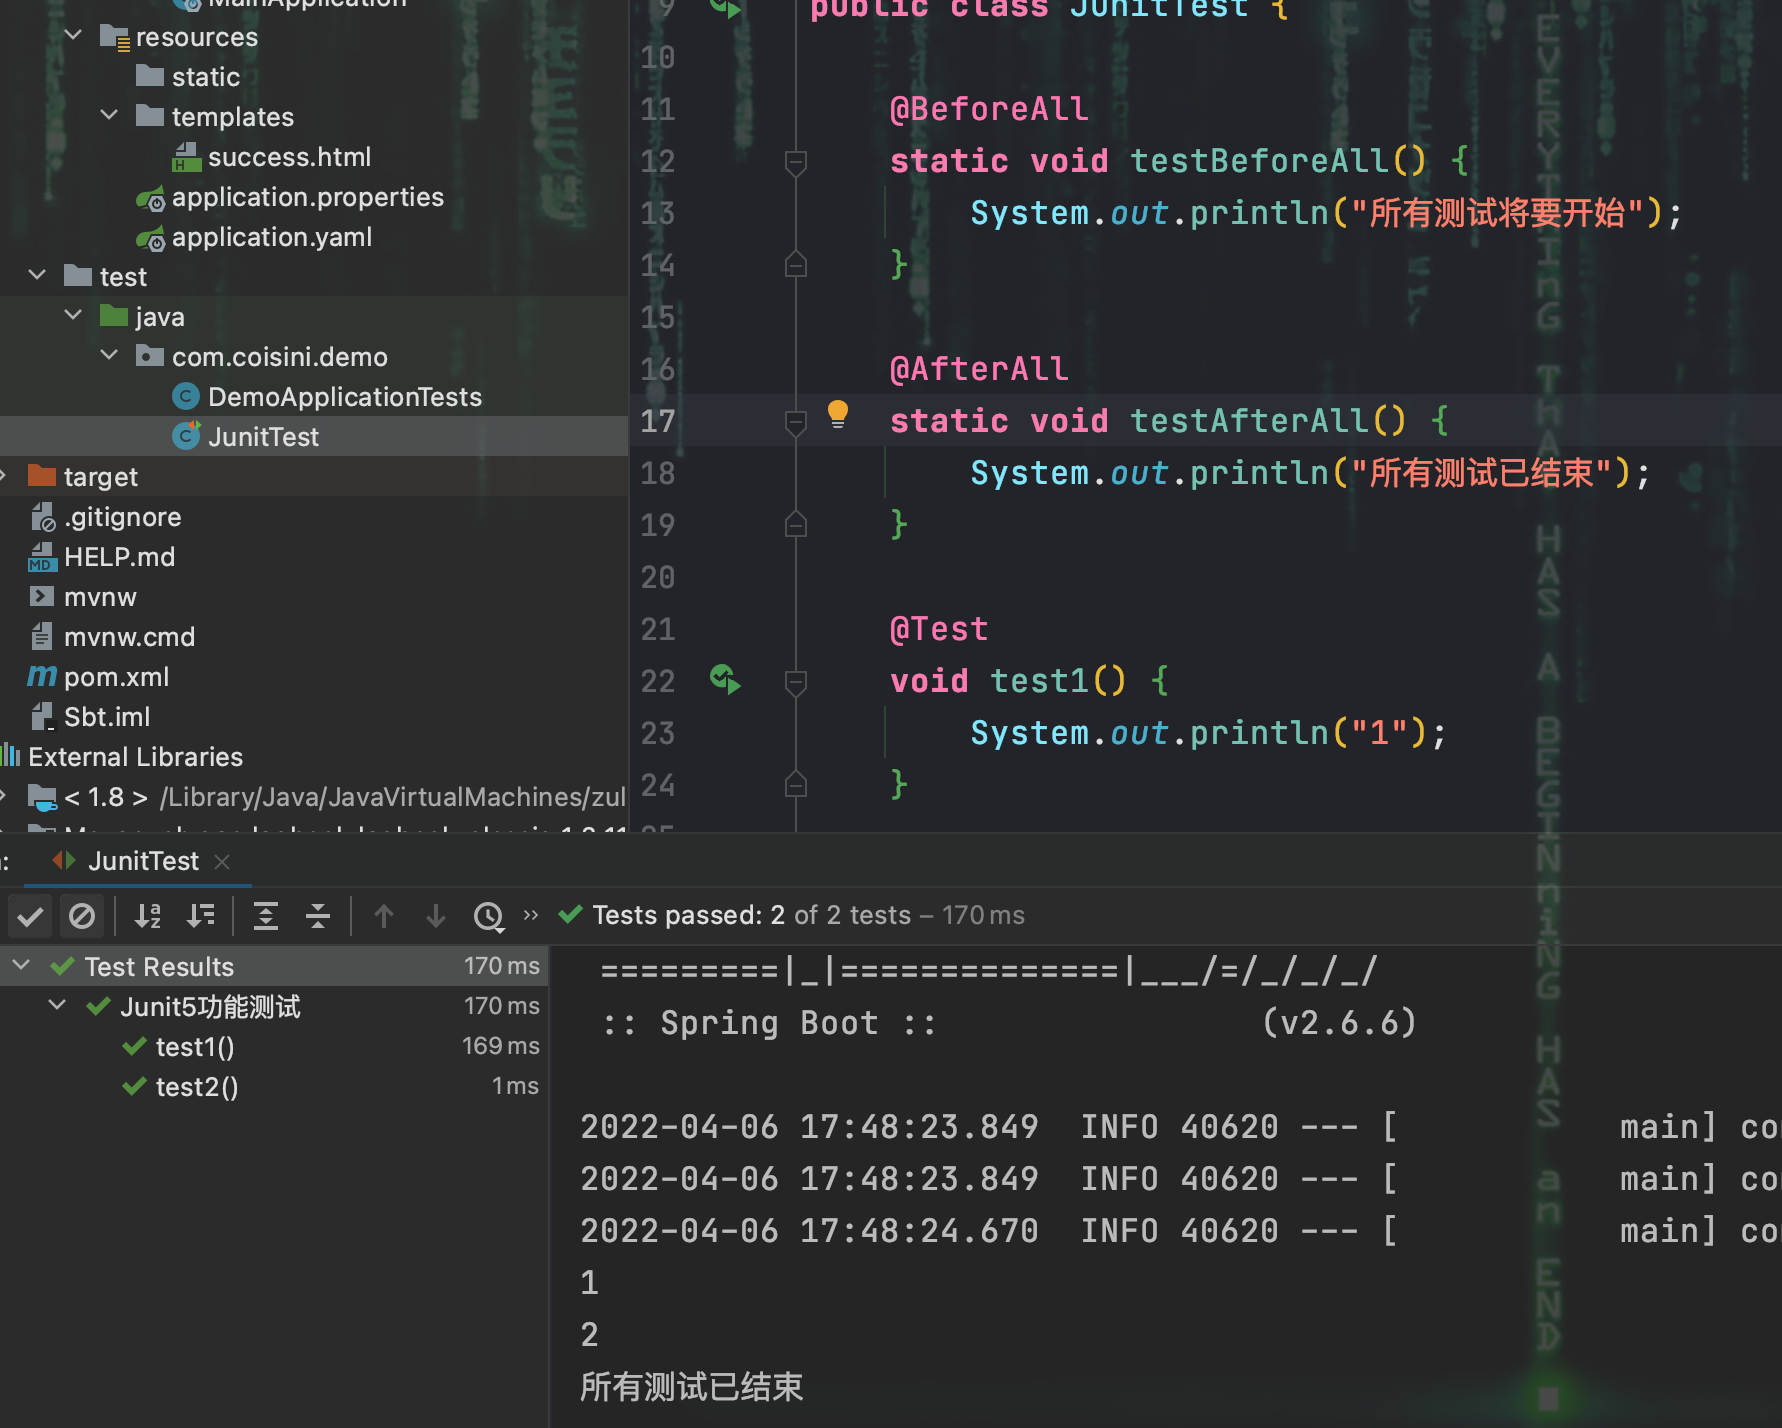
Task: Collapse the test folder
Action: pos(37,276)
